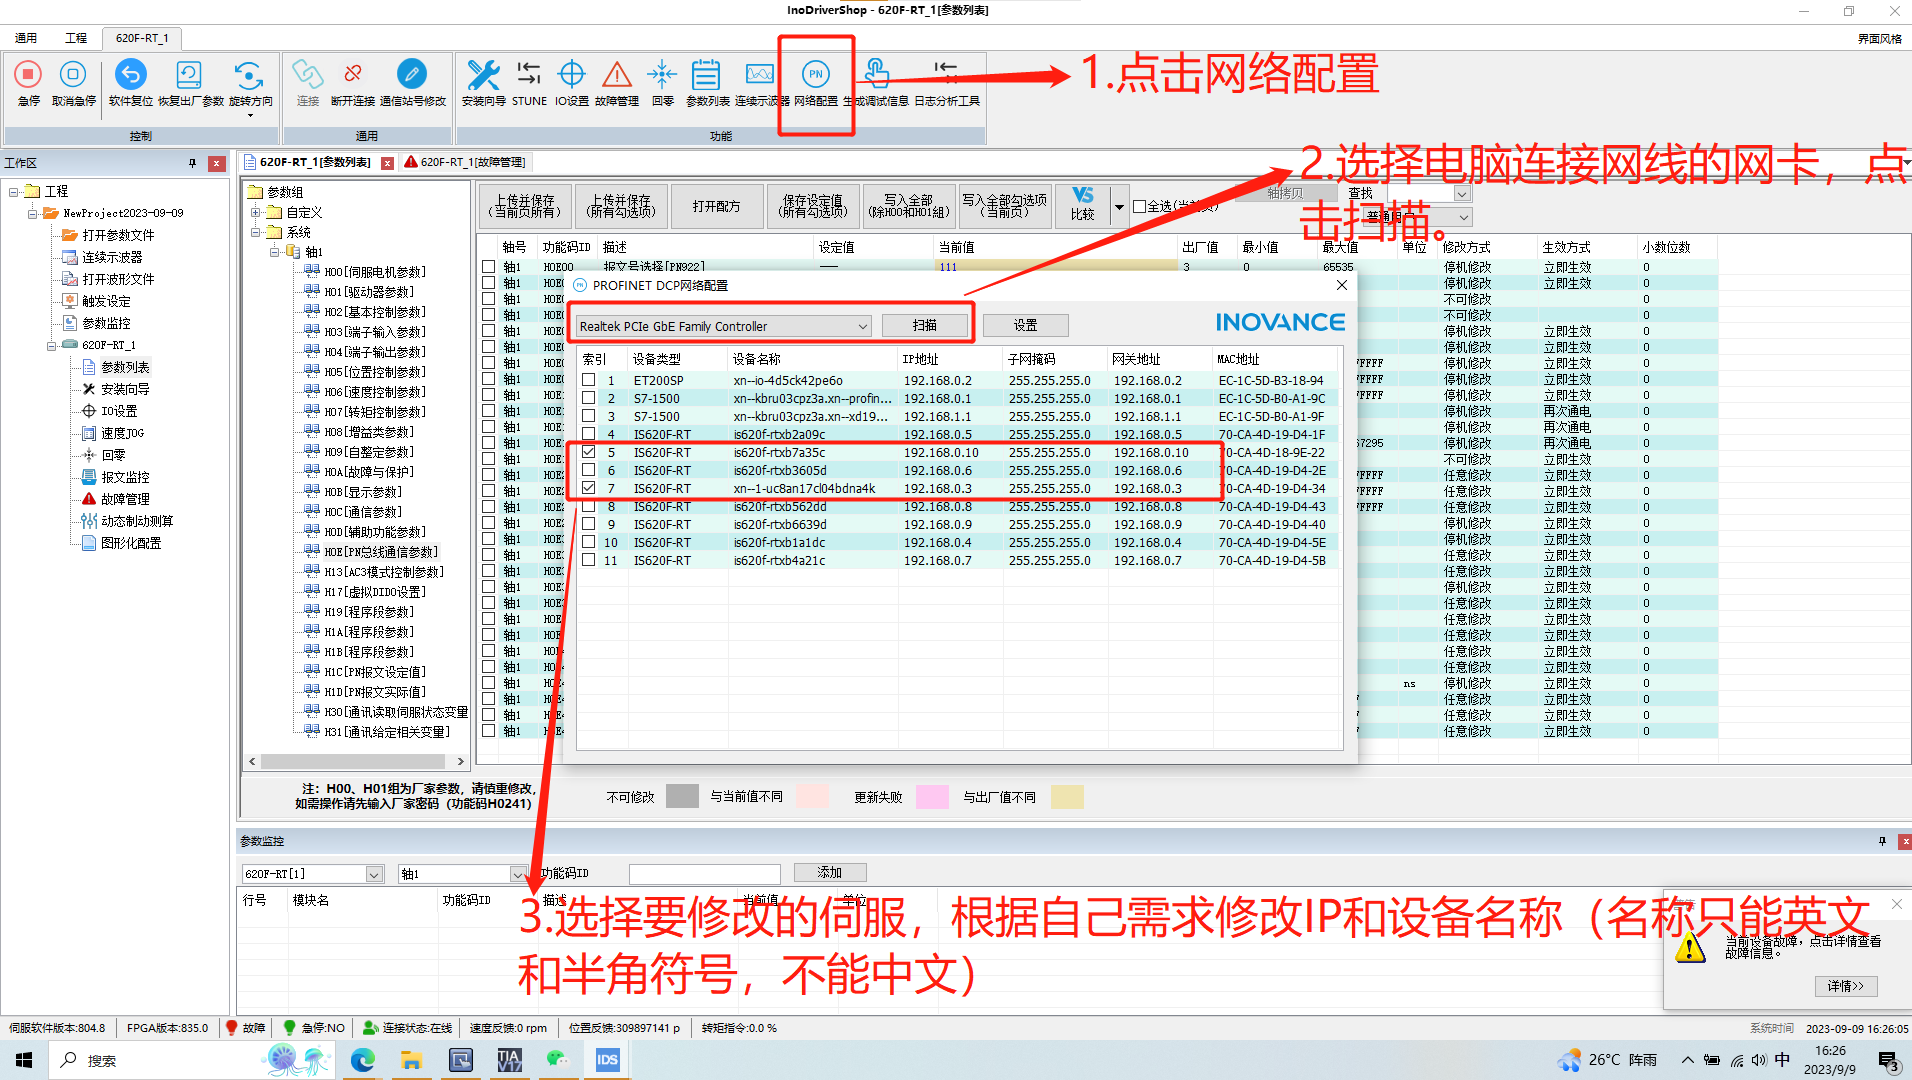Pin the 工作区 workspace panel
Viewport: 1912px width, 1080px height.
[x=192, y=163]
